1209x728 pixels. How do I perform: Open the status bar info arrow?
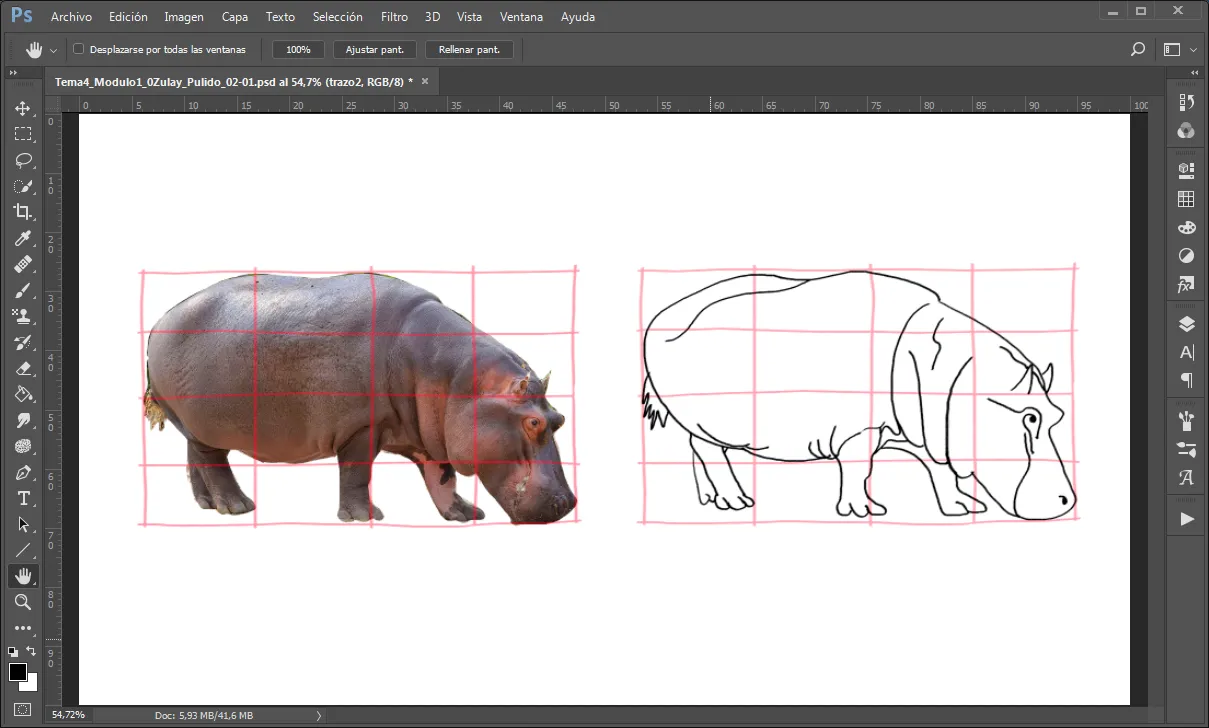coord(319,715)
